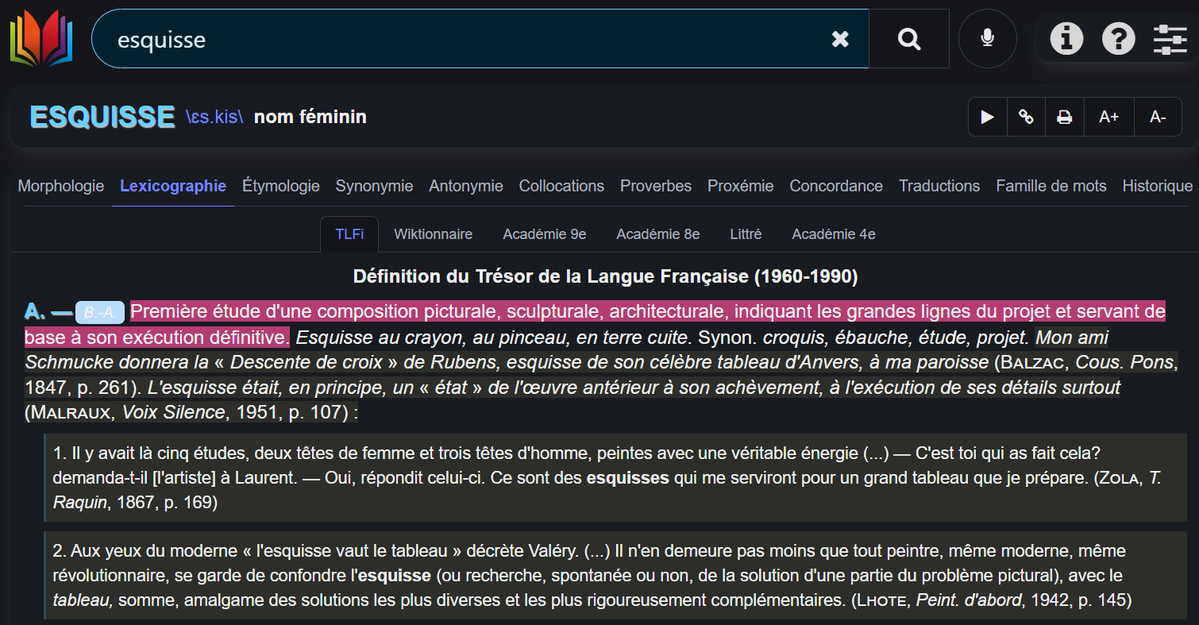The height and width of the screenshot is (625, 1199).
Task: Open the Famille de mots tab
Action: tap(1051, 186)
